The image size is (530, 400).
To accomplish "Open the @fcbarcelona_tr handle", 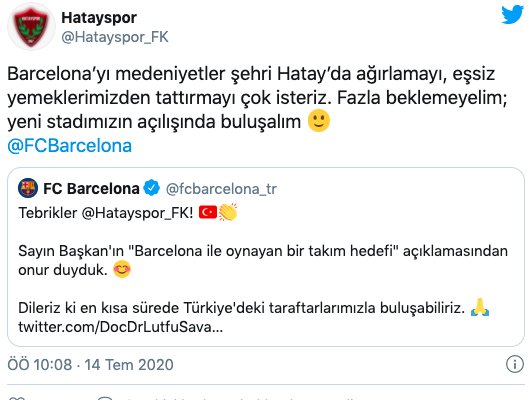I will click(x=221, y=189).
